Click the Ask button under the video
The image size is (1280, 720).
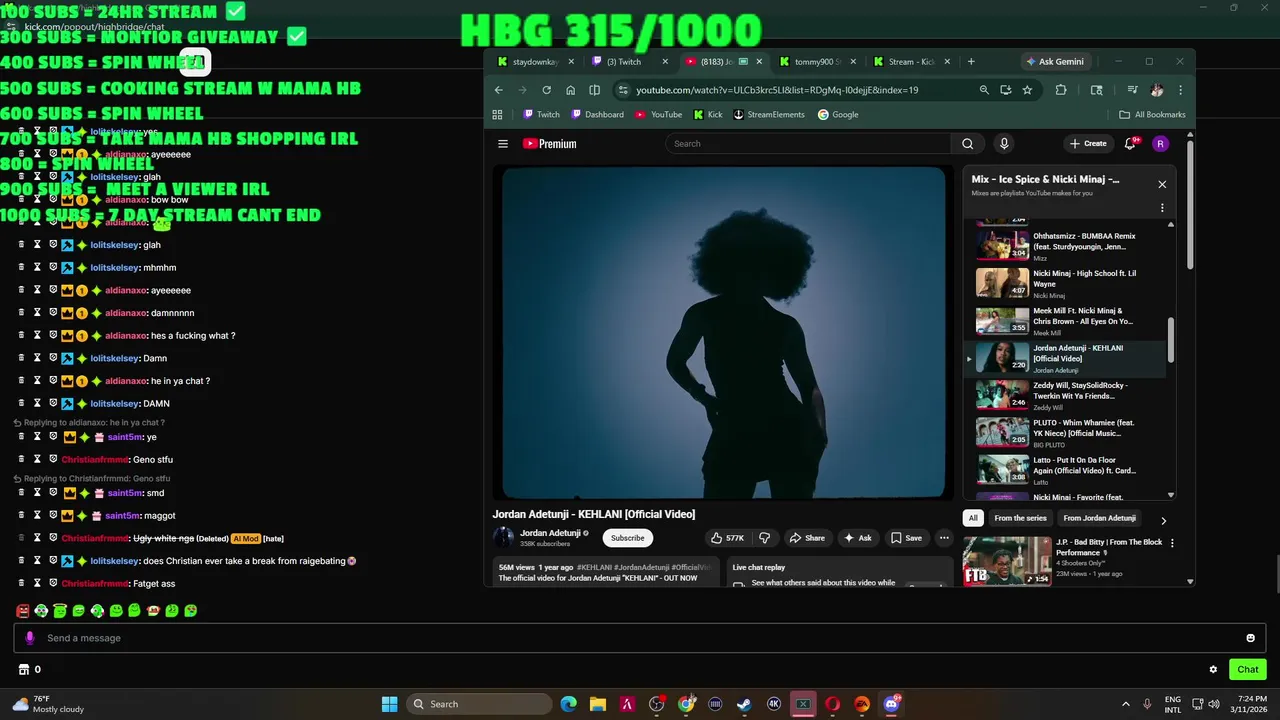tap(858, 538)
